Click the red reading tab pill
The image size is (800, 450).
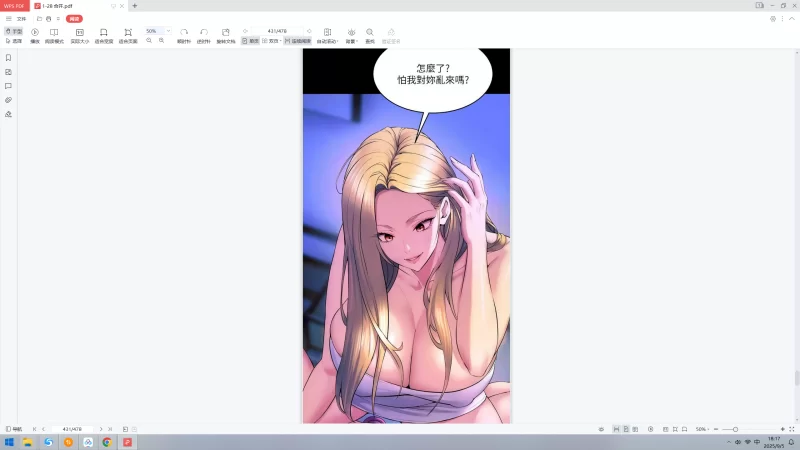pos(74,19)
